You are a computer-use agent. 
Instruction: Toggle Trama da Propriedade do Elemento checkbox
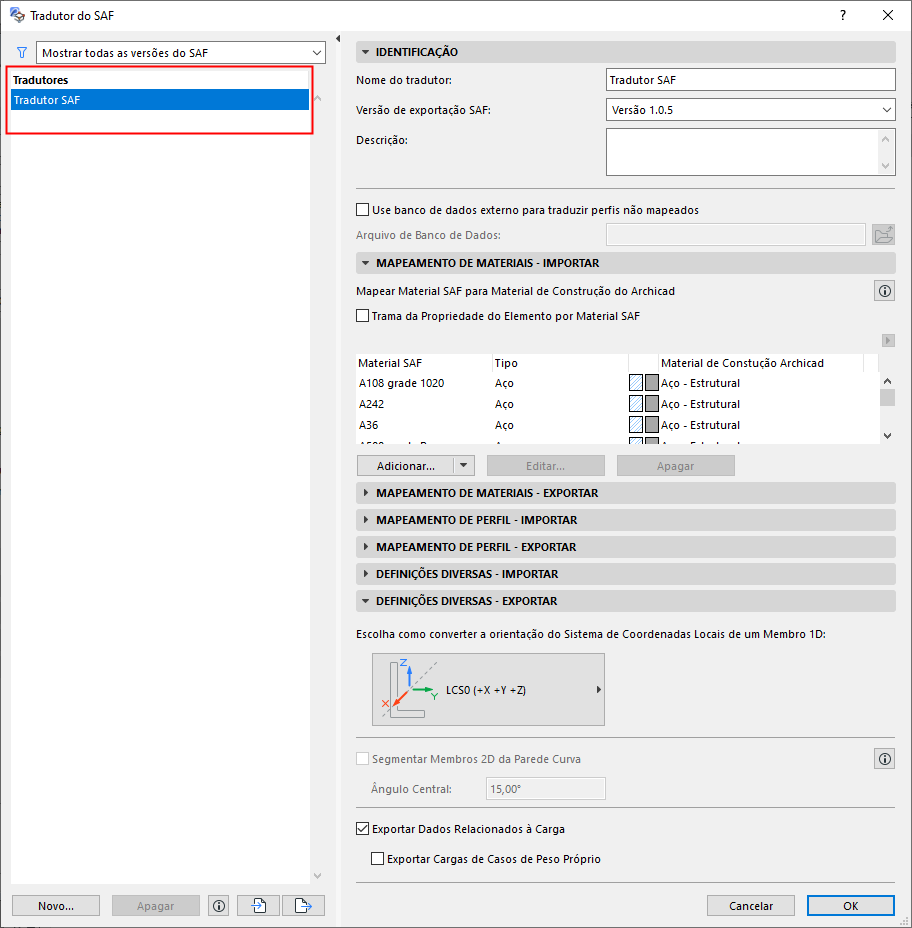(362, 315)
